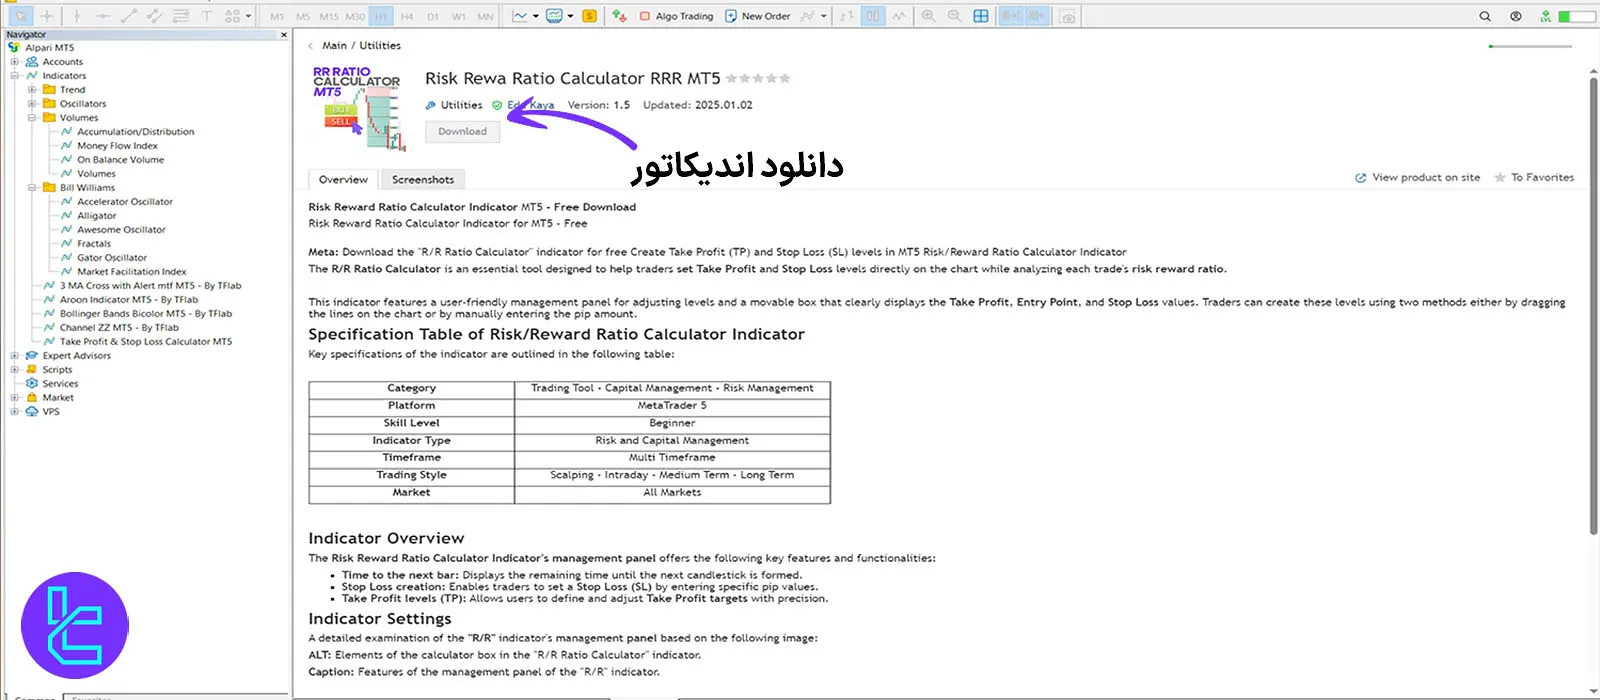
Task: Add product using To Favorites star
Action: pyautogui.click(x=1534, y=177)
